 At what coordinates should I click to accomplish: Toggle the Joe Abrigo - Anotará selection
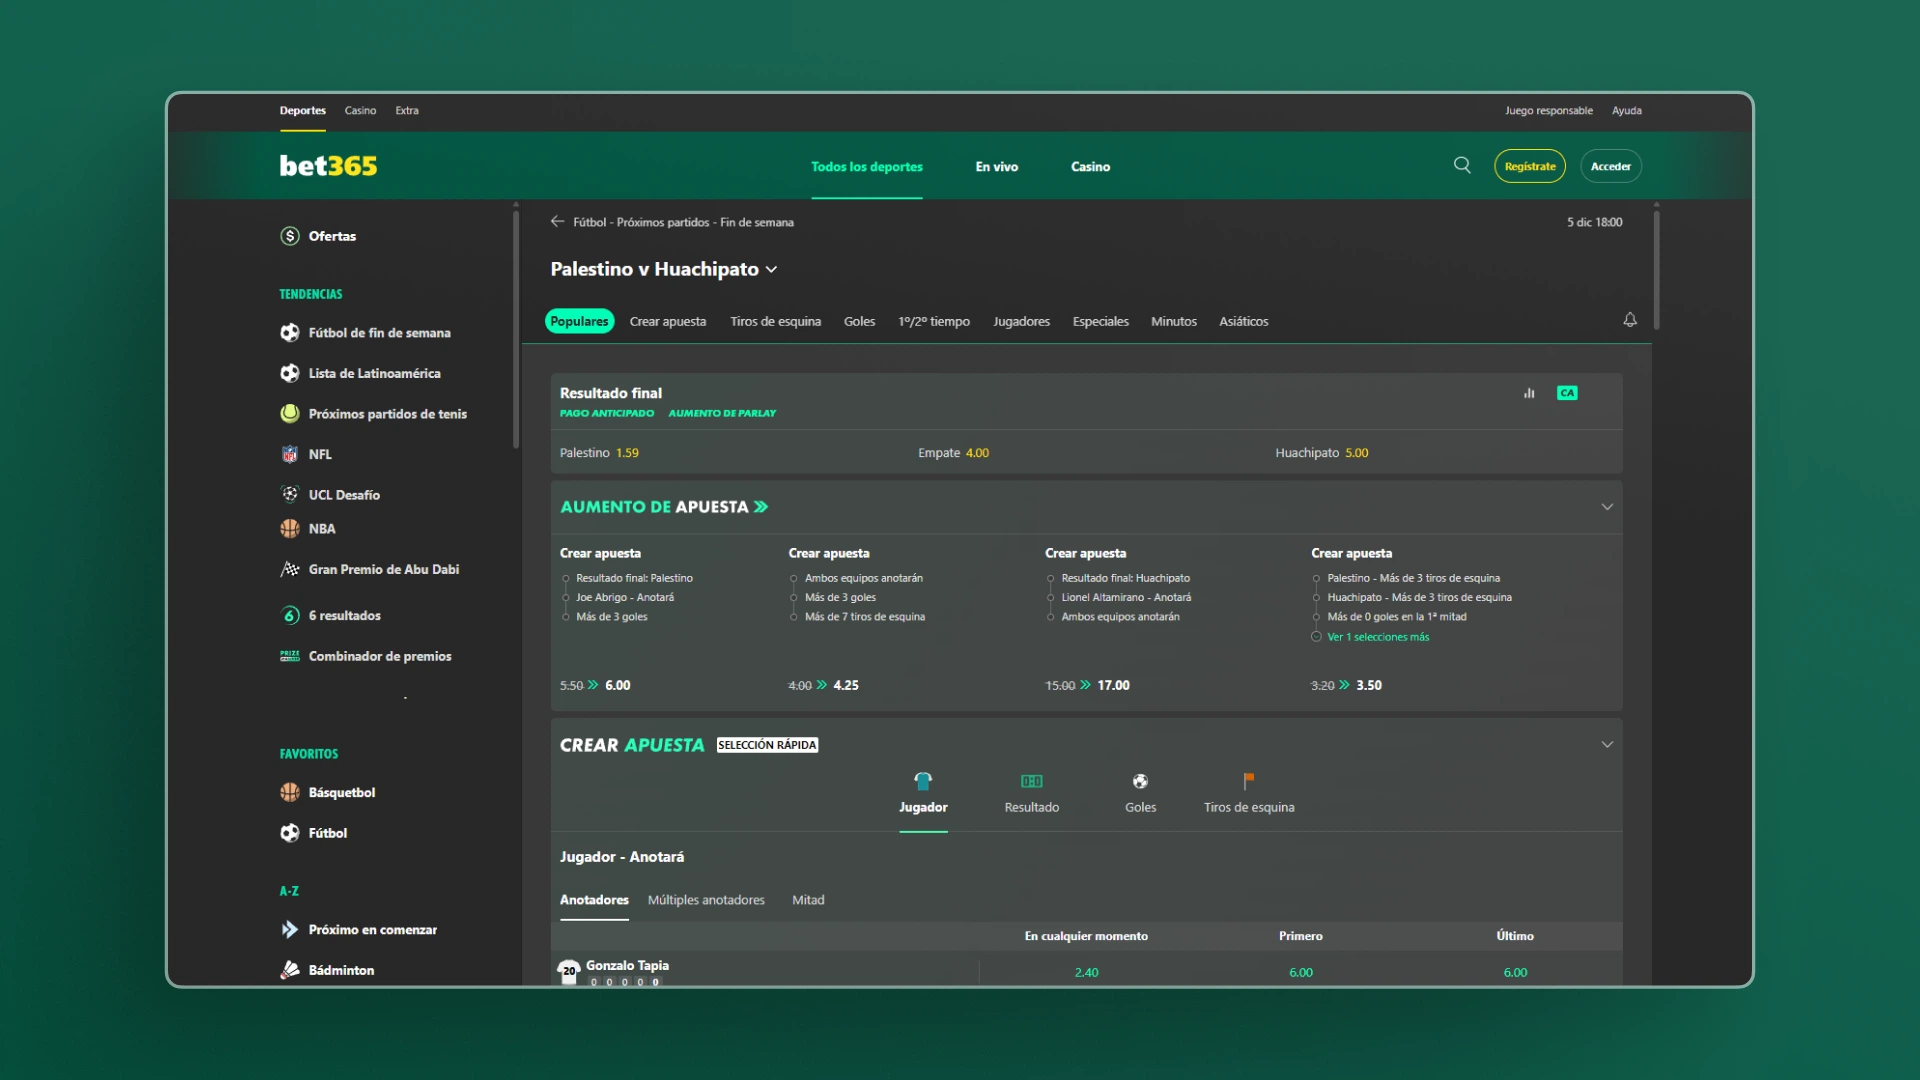tap(625, 597)
